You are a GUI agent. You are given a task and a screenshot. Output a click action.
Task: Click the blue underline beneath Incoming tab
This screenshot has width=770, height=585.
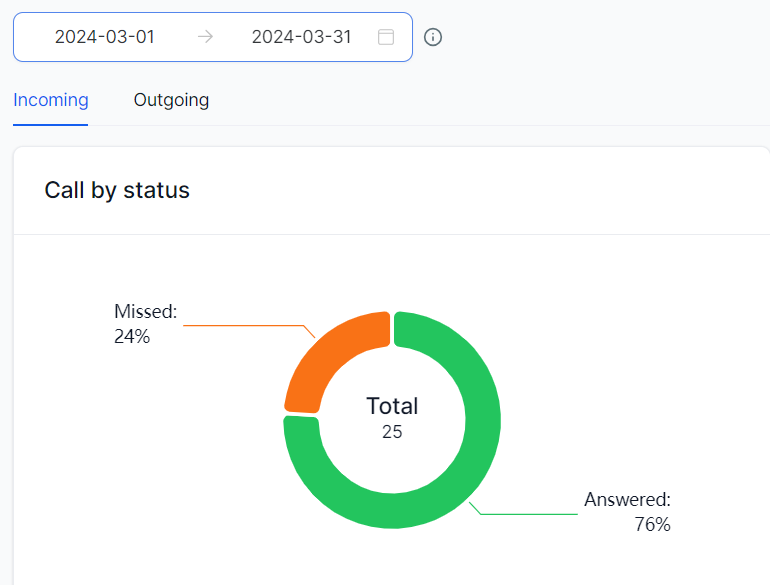coord(51,125)
